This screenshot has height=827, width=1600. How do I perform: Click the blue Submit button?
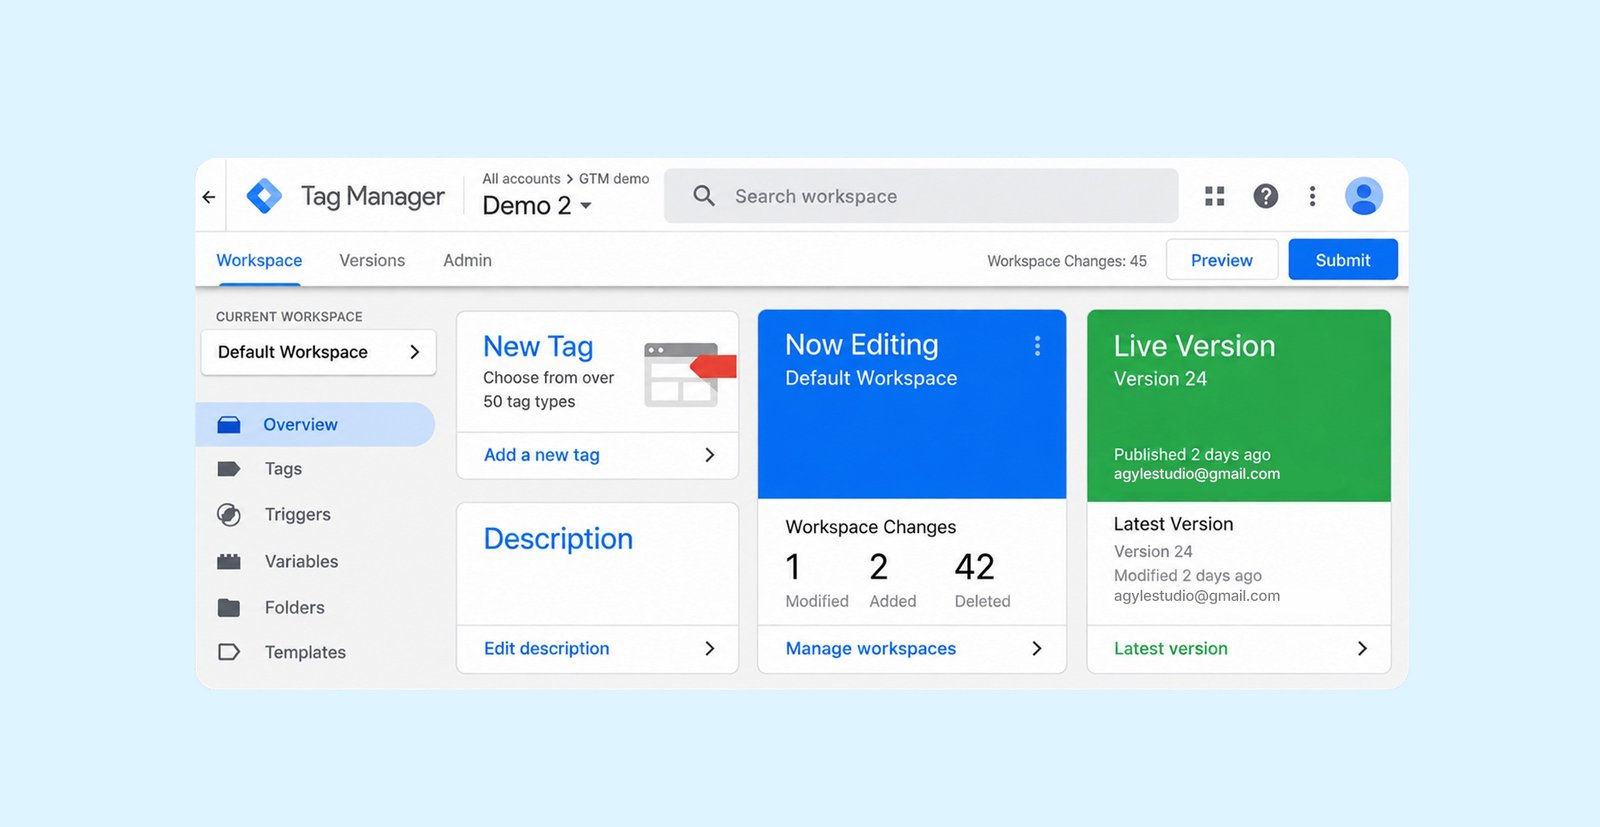tap(1343, 260)
